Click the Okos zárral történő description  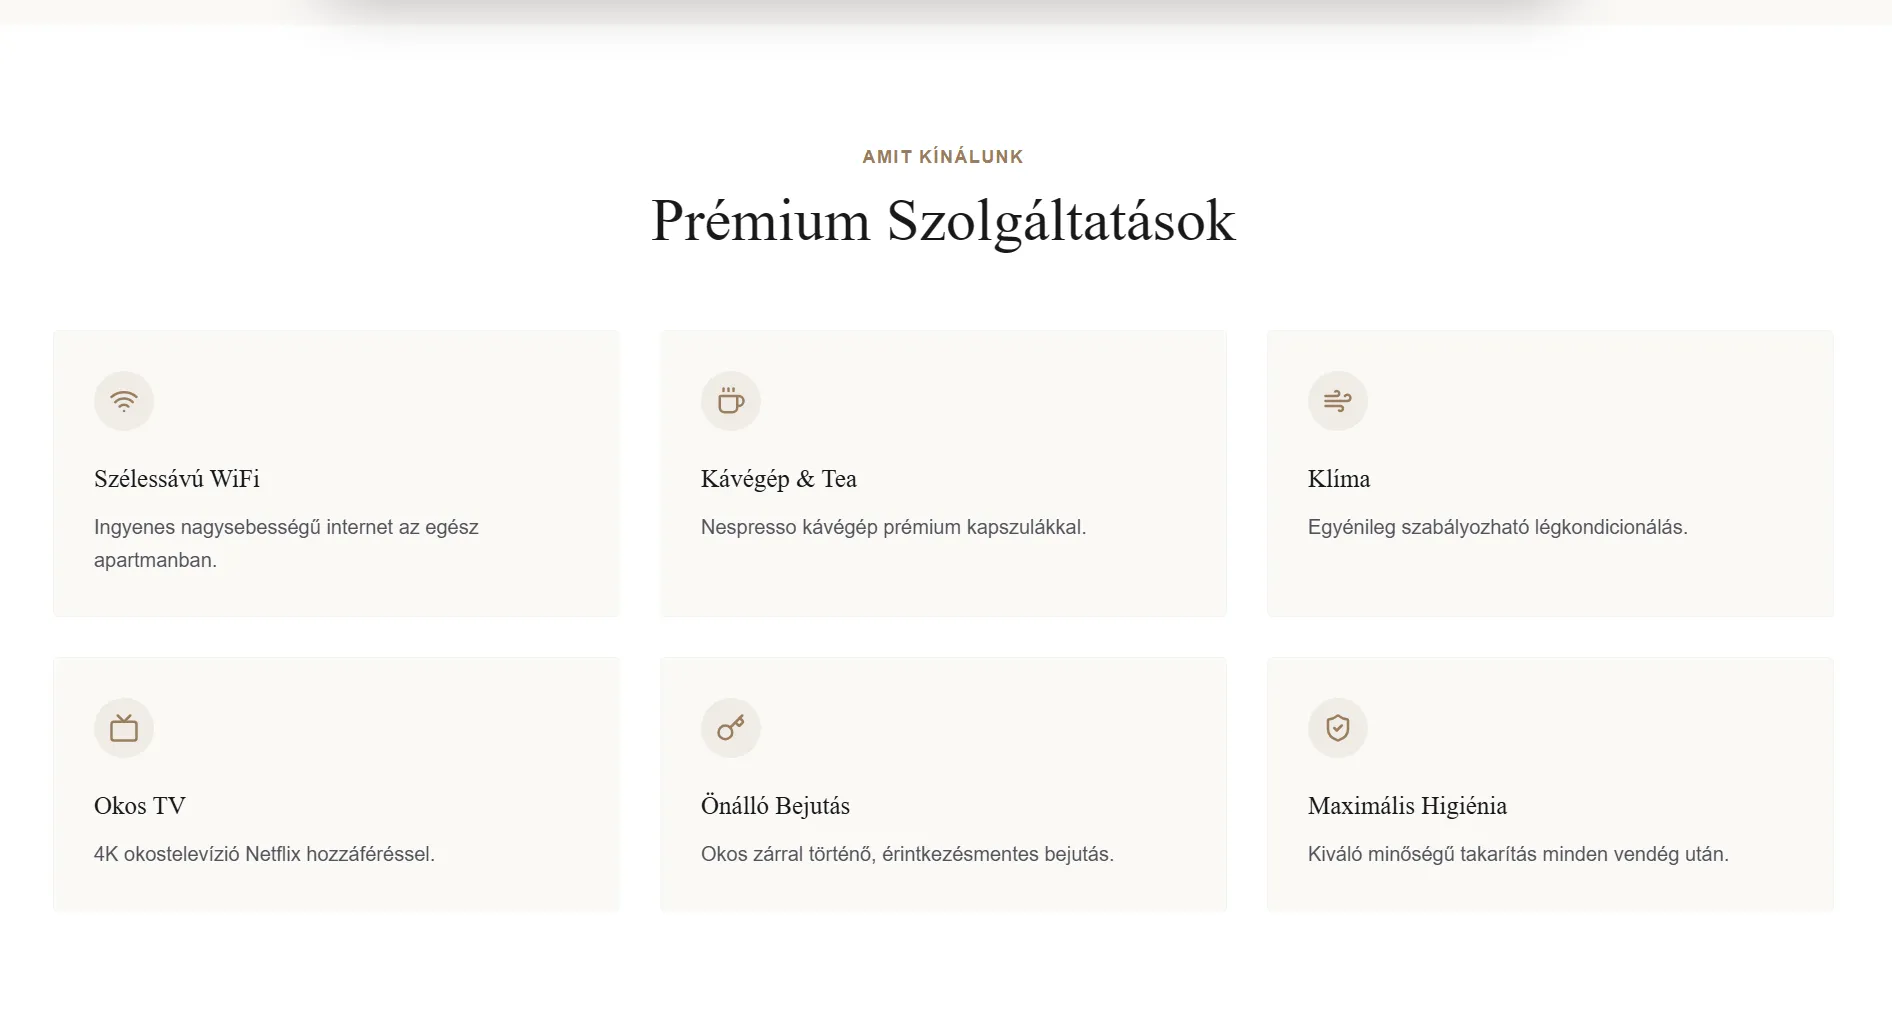click(907, 854)
